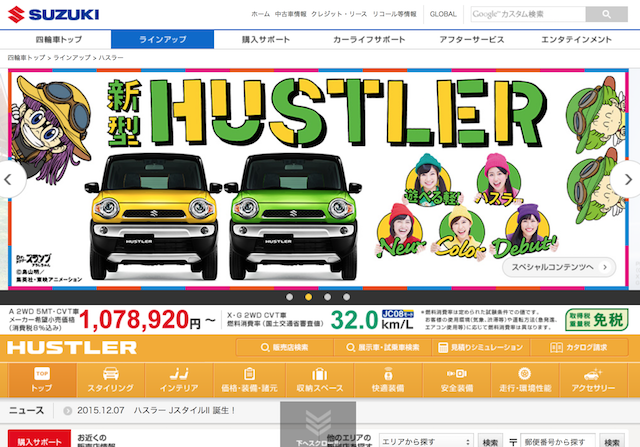The width and height of the screenshot is (640, 447).
Task: Click 展示車・試乗車検索 button
Action: click(x=383, y=347)
